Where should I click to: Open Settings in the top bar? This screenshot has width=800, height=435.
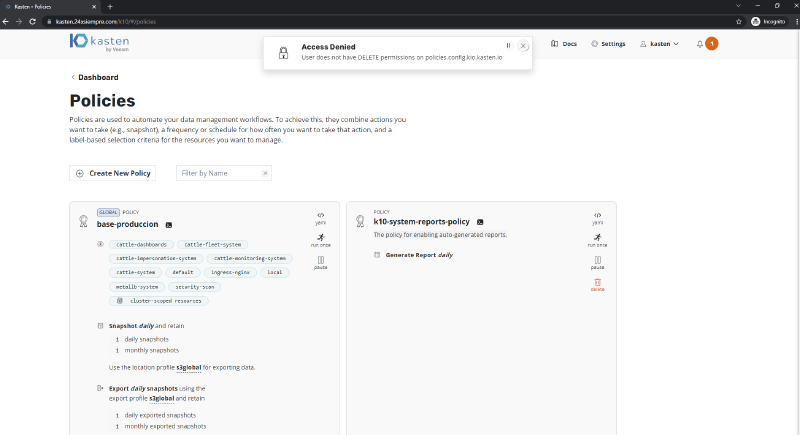pos(608,44)
